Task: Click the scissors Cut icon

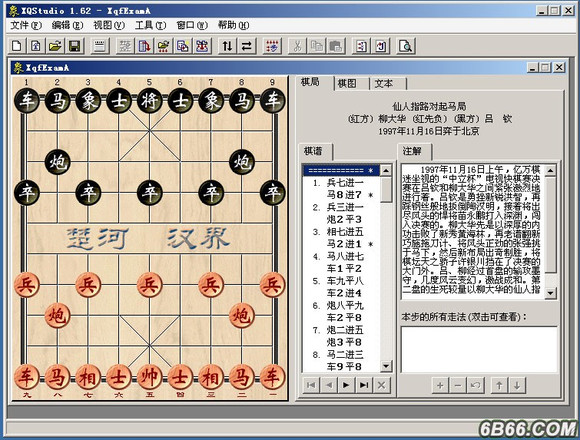Action: coord(297,46)
